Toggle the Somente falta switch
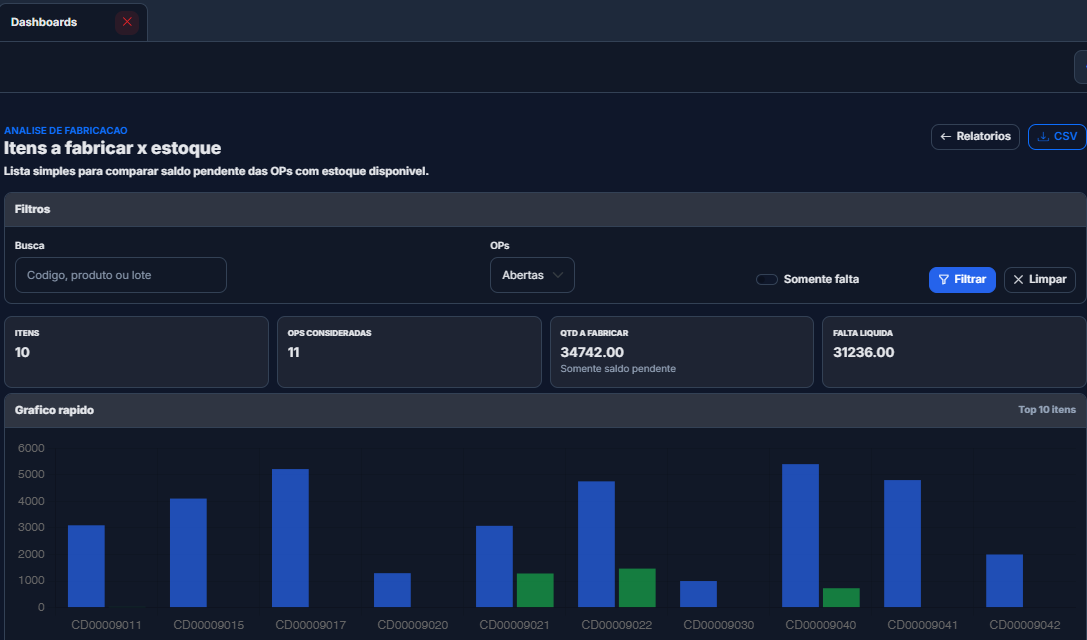The image size is (1087, 640). point(766,279)
